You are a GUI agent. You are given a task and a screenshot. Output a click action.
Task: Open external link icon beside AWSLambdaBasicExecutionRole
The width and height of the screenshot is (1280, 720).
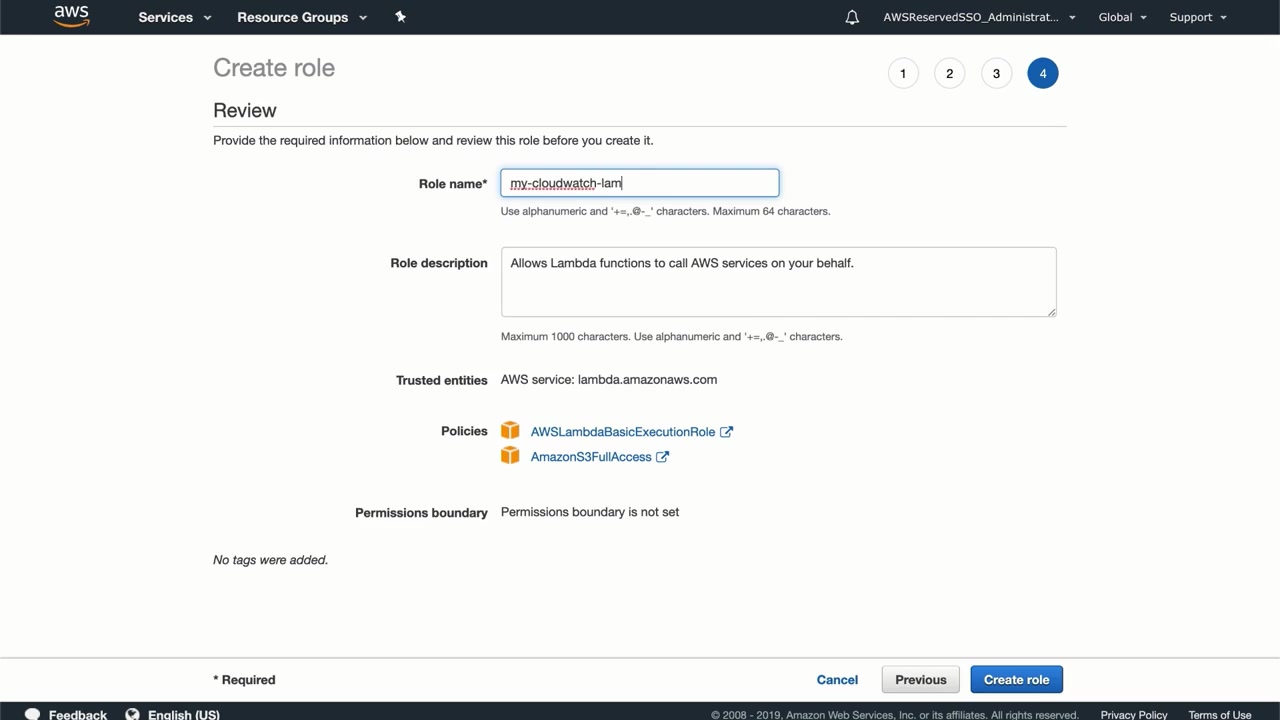tap(727, 432)
